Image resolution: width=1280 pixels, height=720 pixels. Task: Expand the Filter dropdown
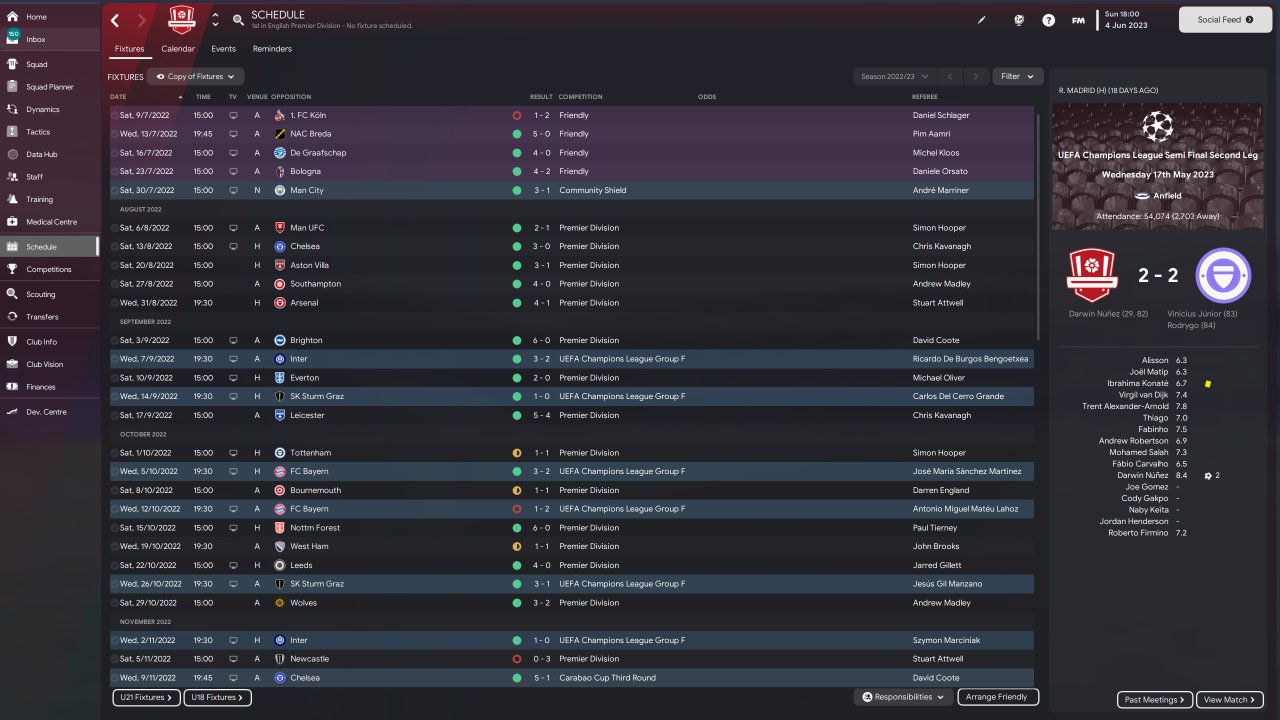[x=1017, y=76]
